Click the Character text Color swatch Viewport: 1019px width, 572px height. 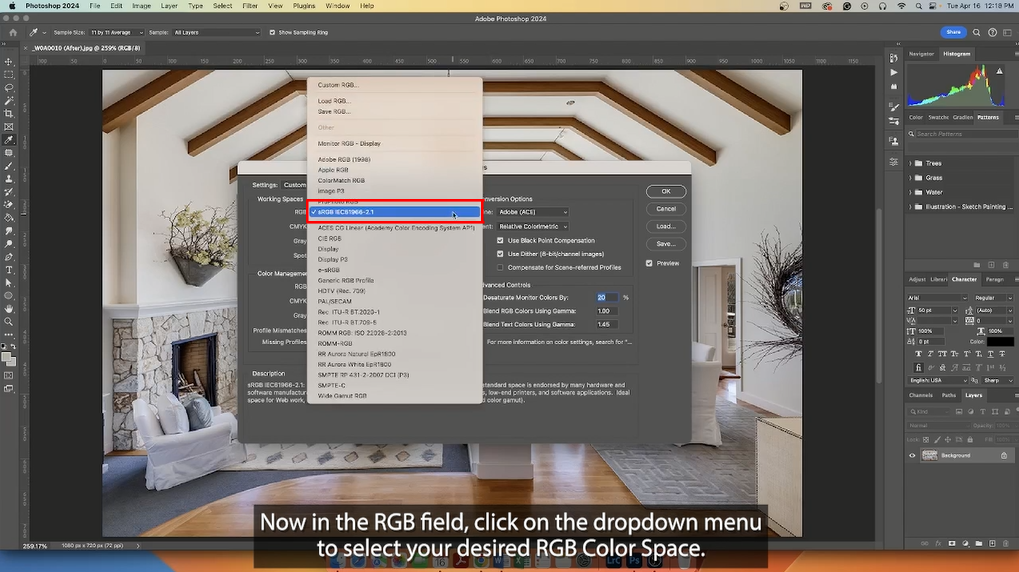click(x=1000, y=342)
